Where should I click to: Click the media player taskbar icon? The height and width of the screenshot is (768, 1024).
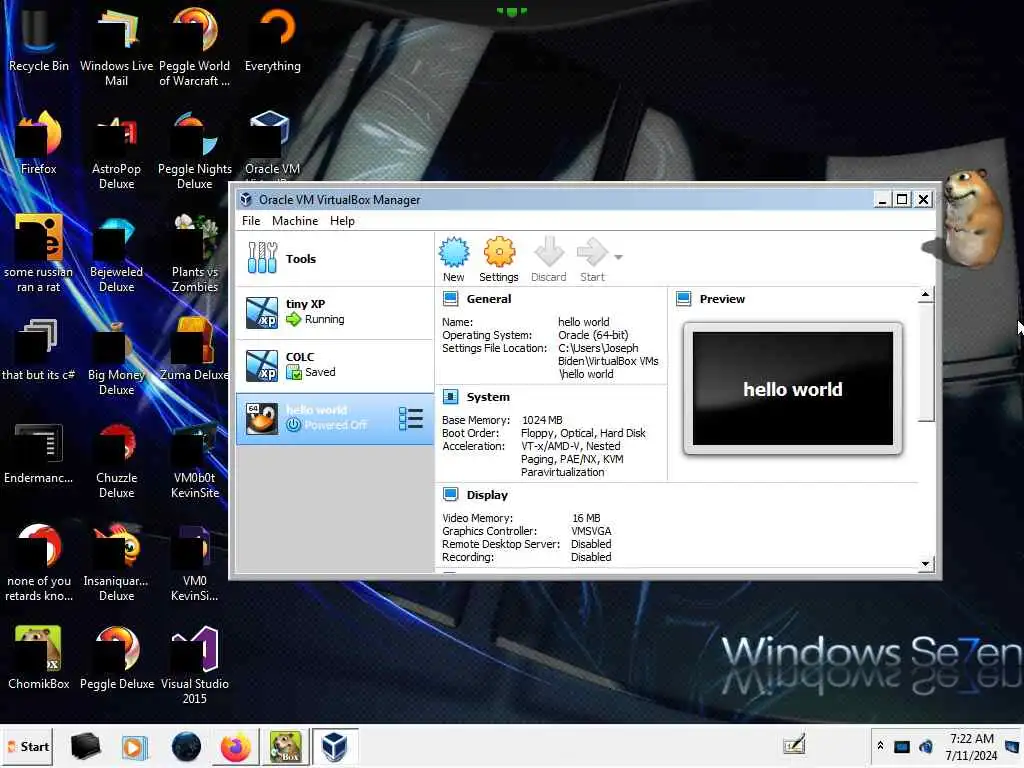pyautogui.click(x=135, y=746)
